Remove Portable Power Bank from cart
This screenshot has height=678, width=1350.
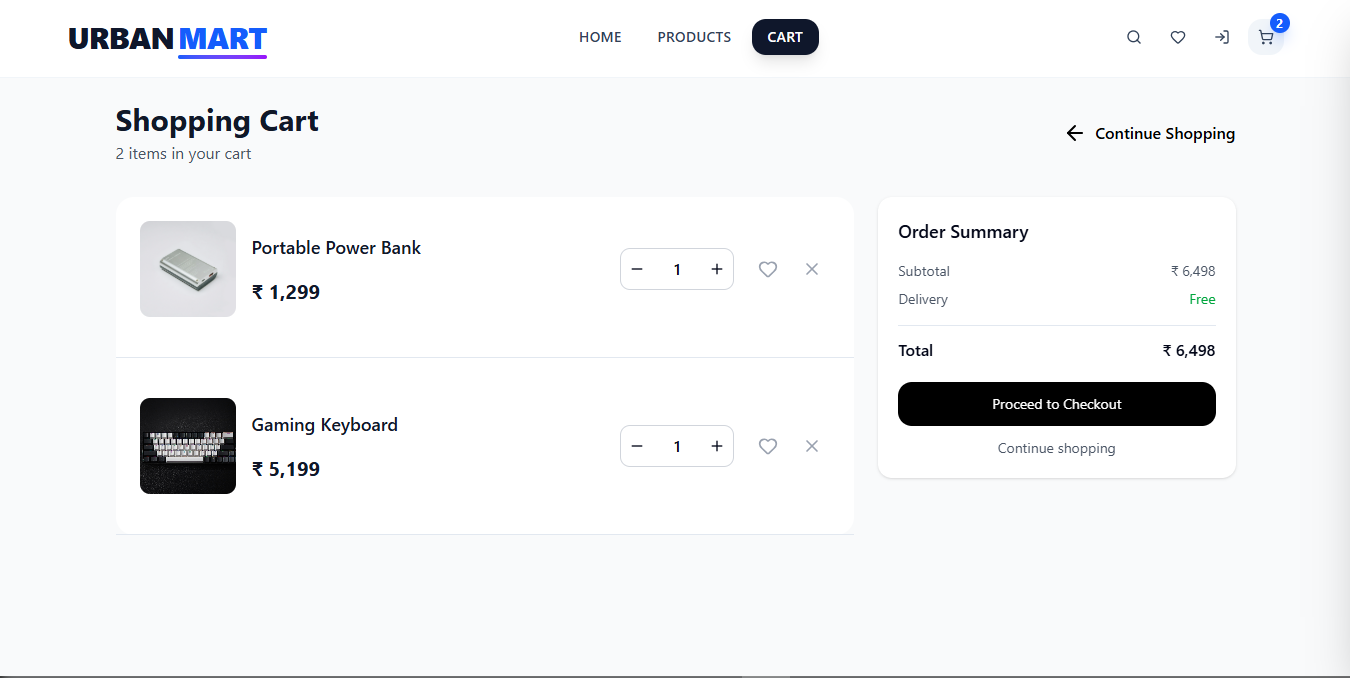812,269
